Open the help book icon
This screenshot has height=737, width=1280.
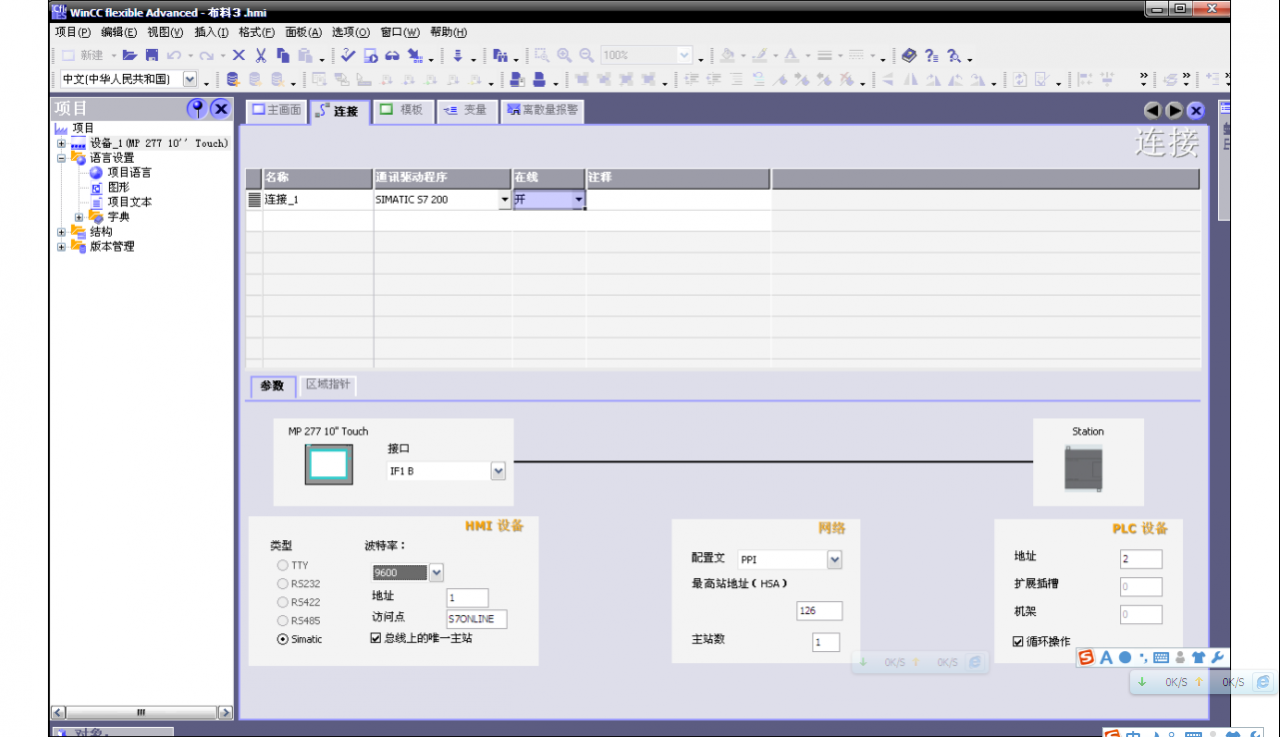[x=908, y=56]
